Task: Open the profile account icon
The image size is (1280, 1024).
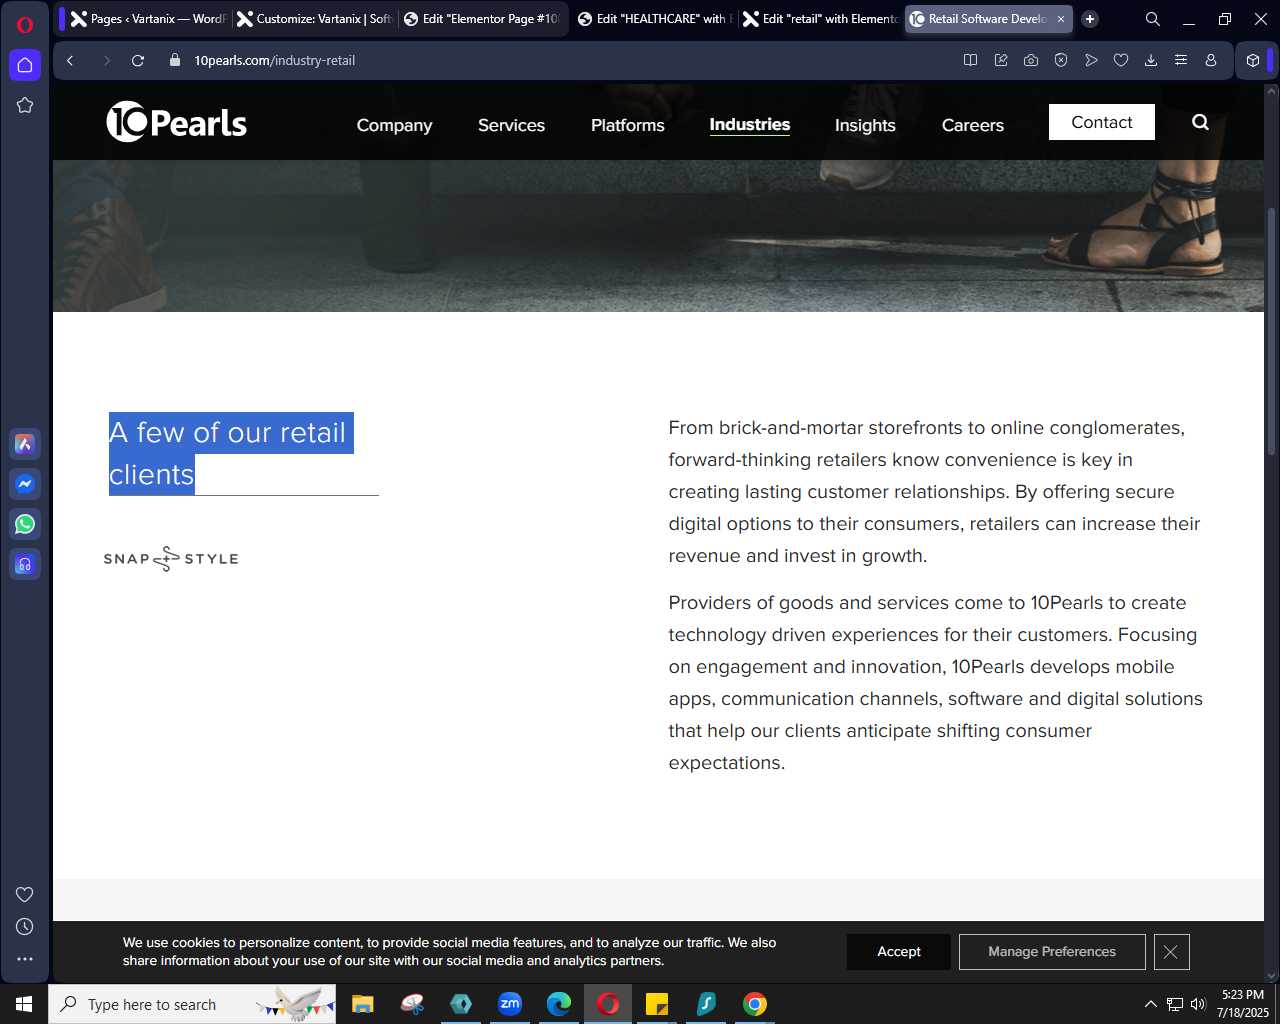Action: 1211,60
